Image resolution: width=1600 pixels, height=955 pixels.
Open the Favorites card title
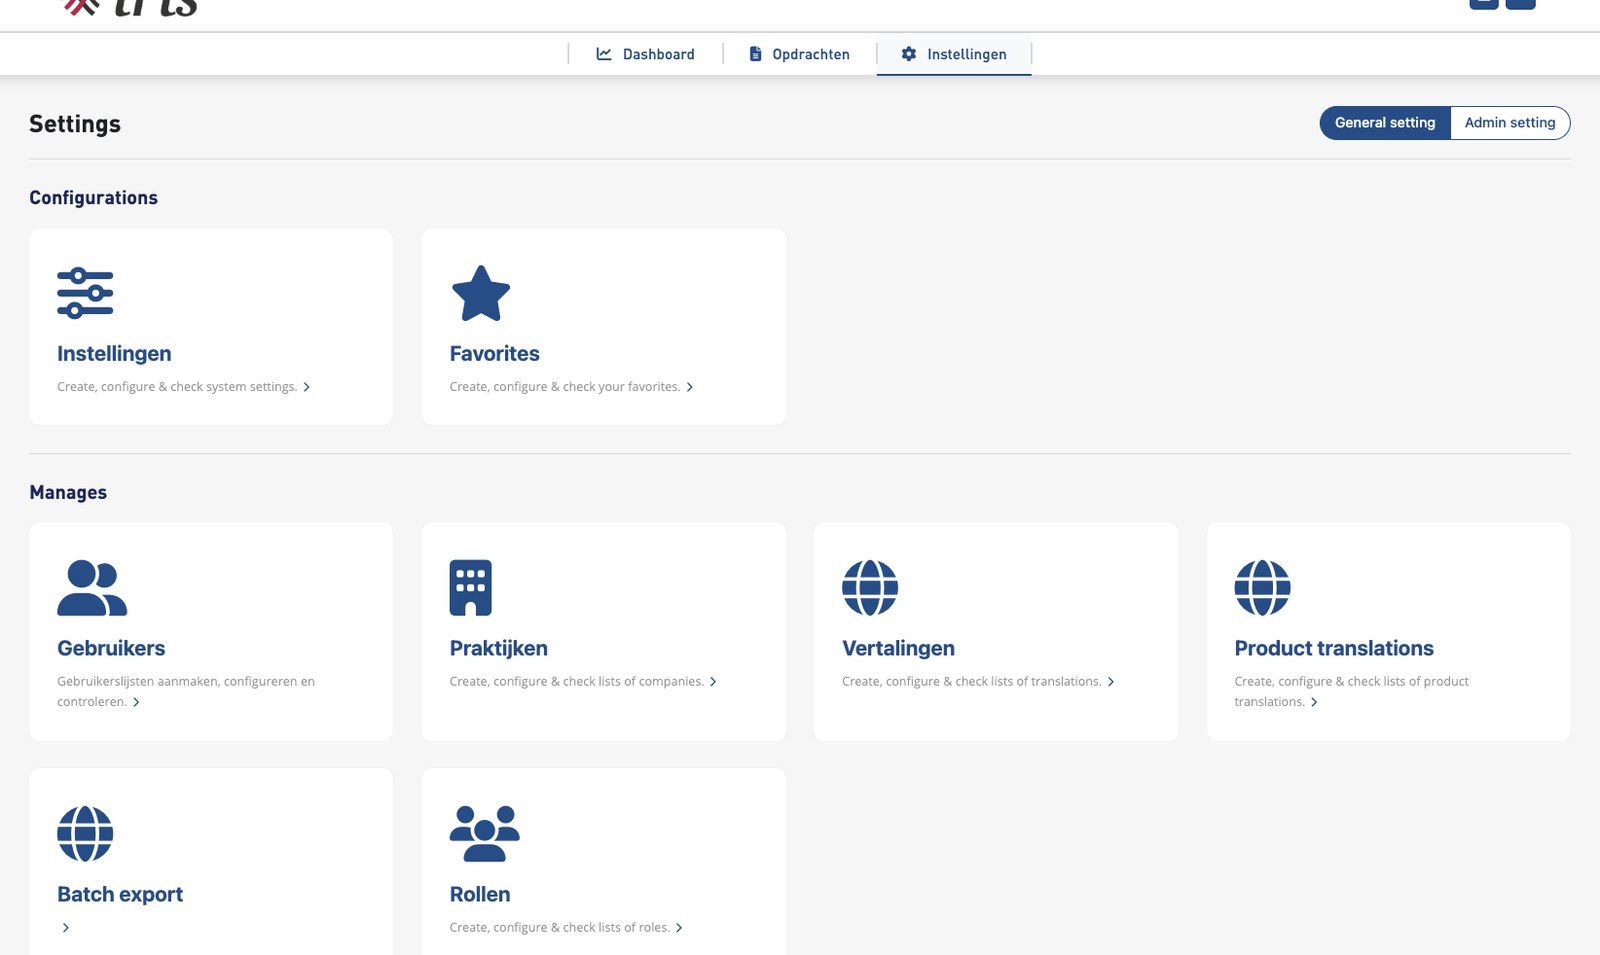[494, 353]
